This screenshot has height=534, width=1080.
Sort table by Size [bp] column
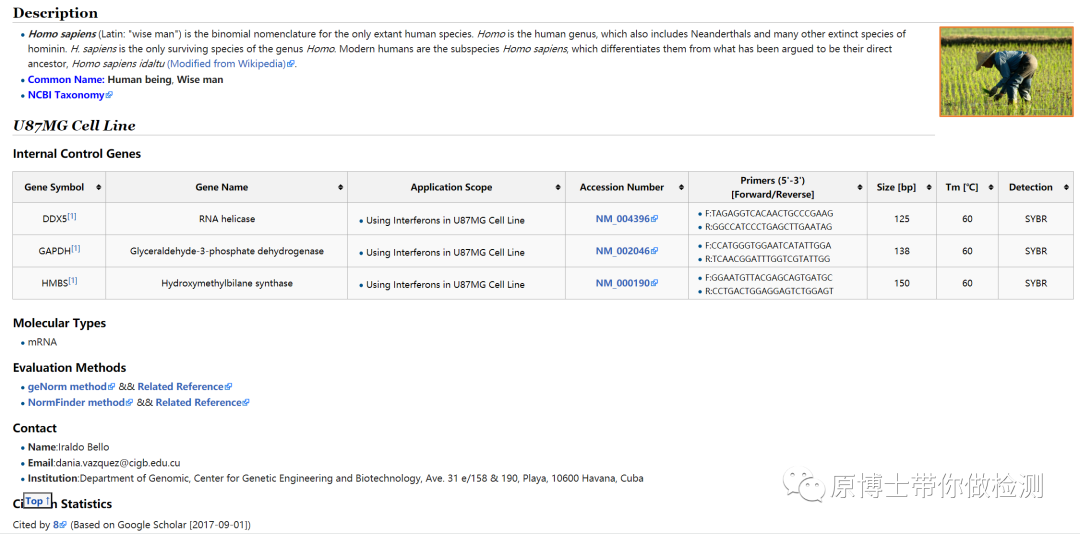click(x=930, y=187)
